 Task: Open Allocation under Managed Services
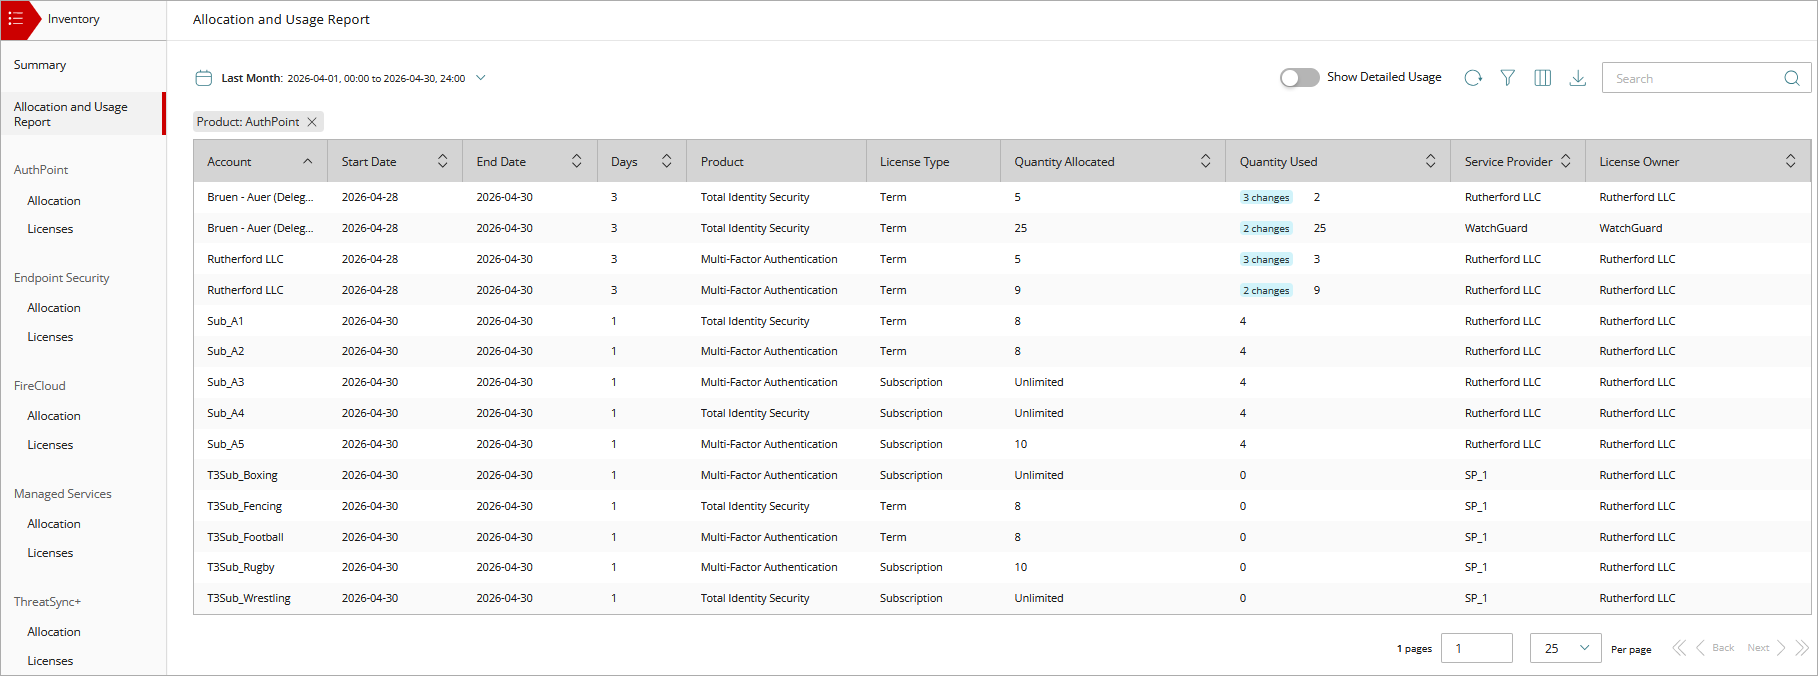(54, 524)
